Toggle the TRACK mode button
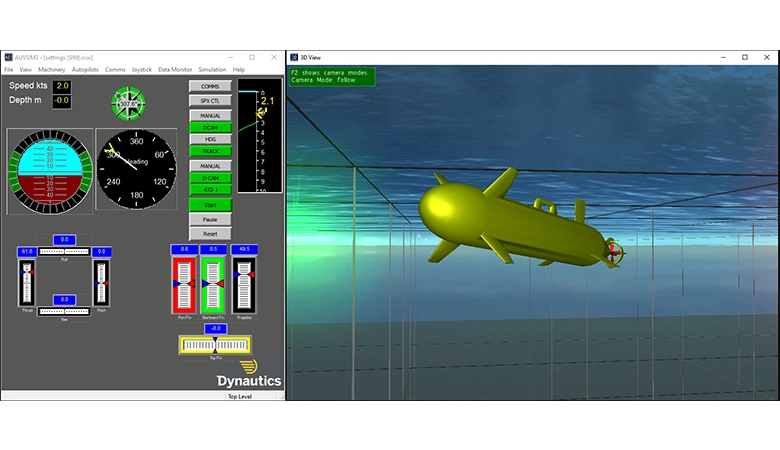The height and width of the screenshot is (450, 780). click(210, 152)
